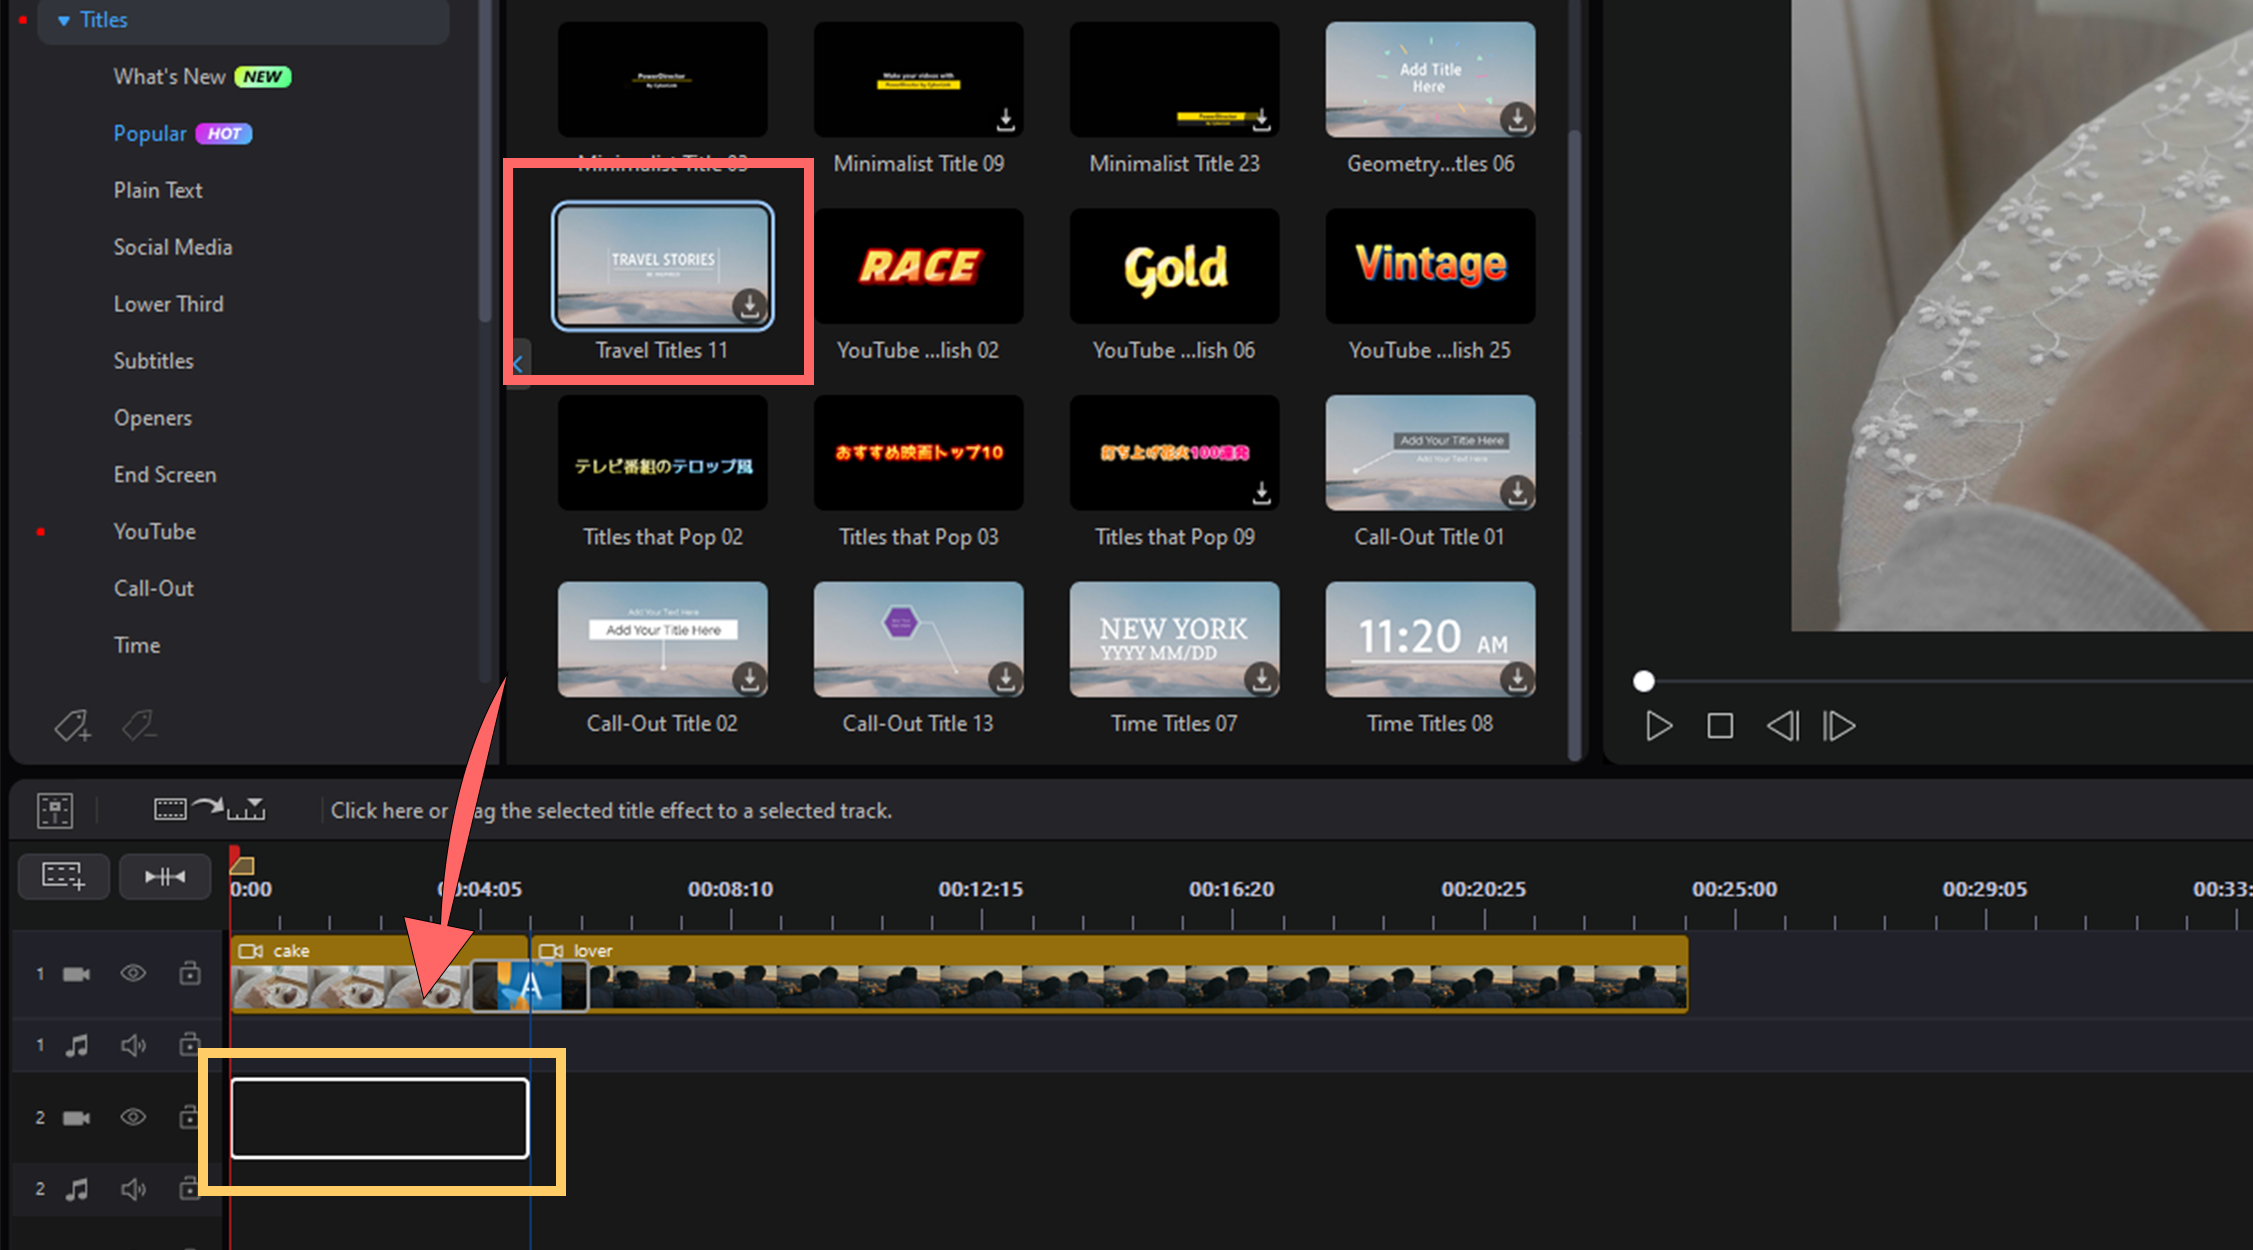Download the Time Titles 07 template
This screenshot has height=1250, width=2253.
tap(1261, 679)
